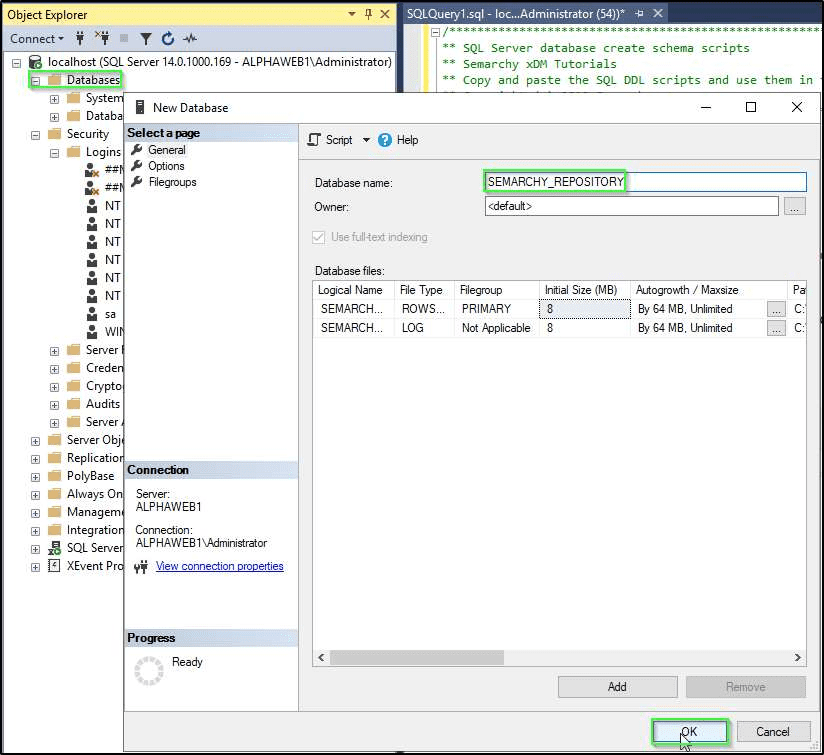The image size is (824, 755).
Task: Click the localhost server icon in tree
Action: [x=35, y=62]
